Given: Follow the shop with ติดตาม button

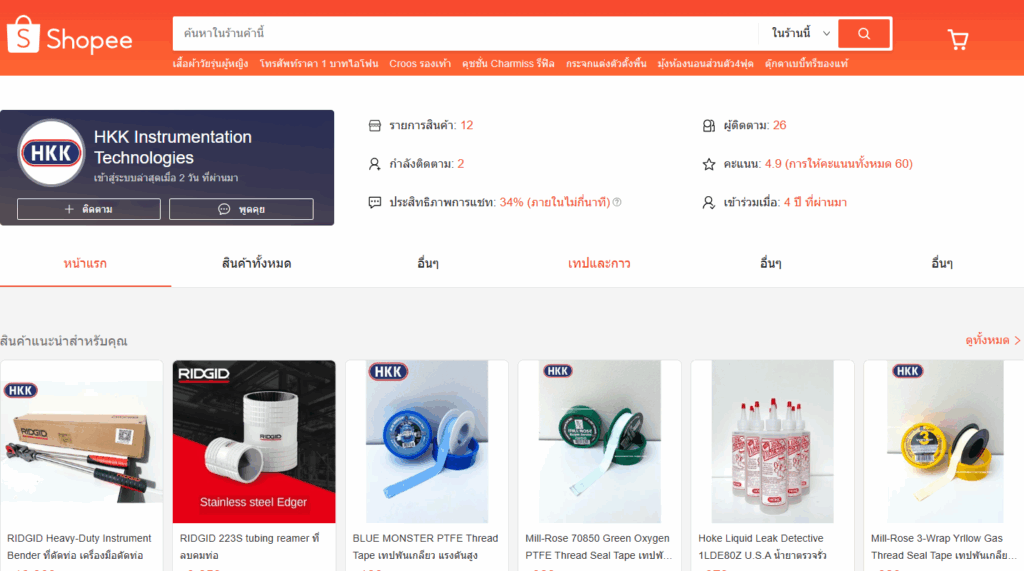Looking at the screenshot, I should pyautogui.click(x=89, y=209).
